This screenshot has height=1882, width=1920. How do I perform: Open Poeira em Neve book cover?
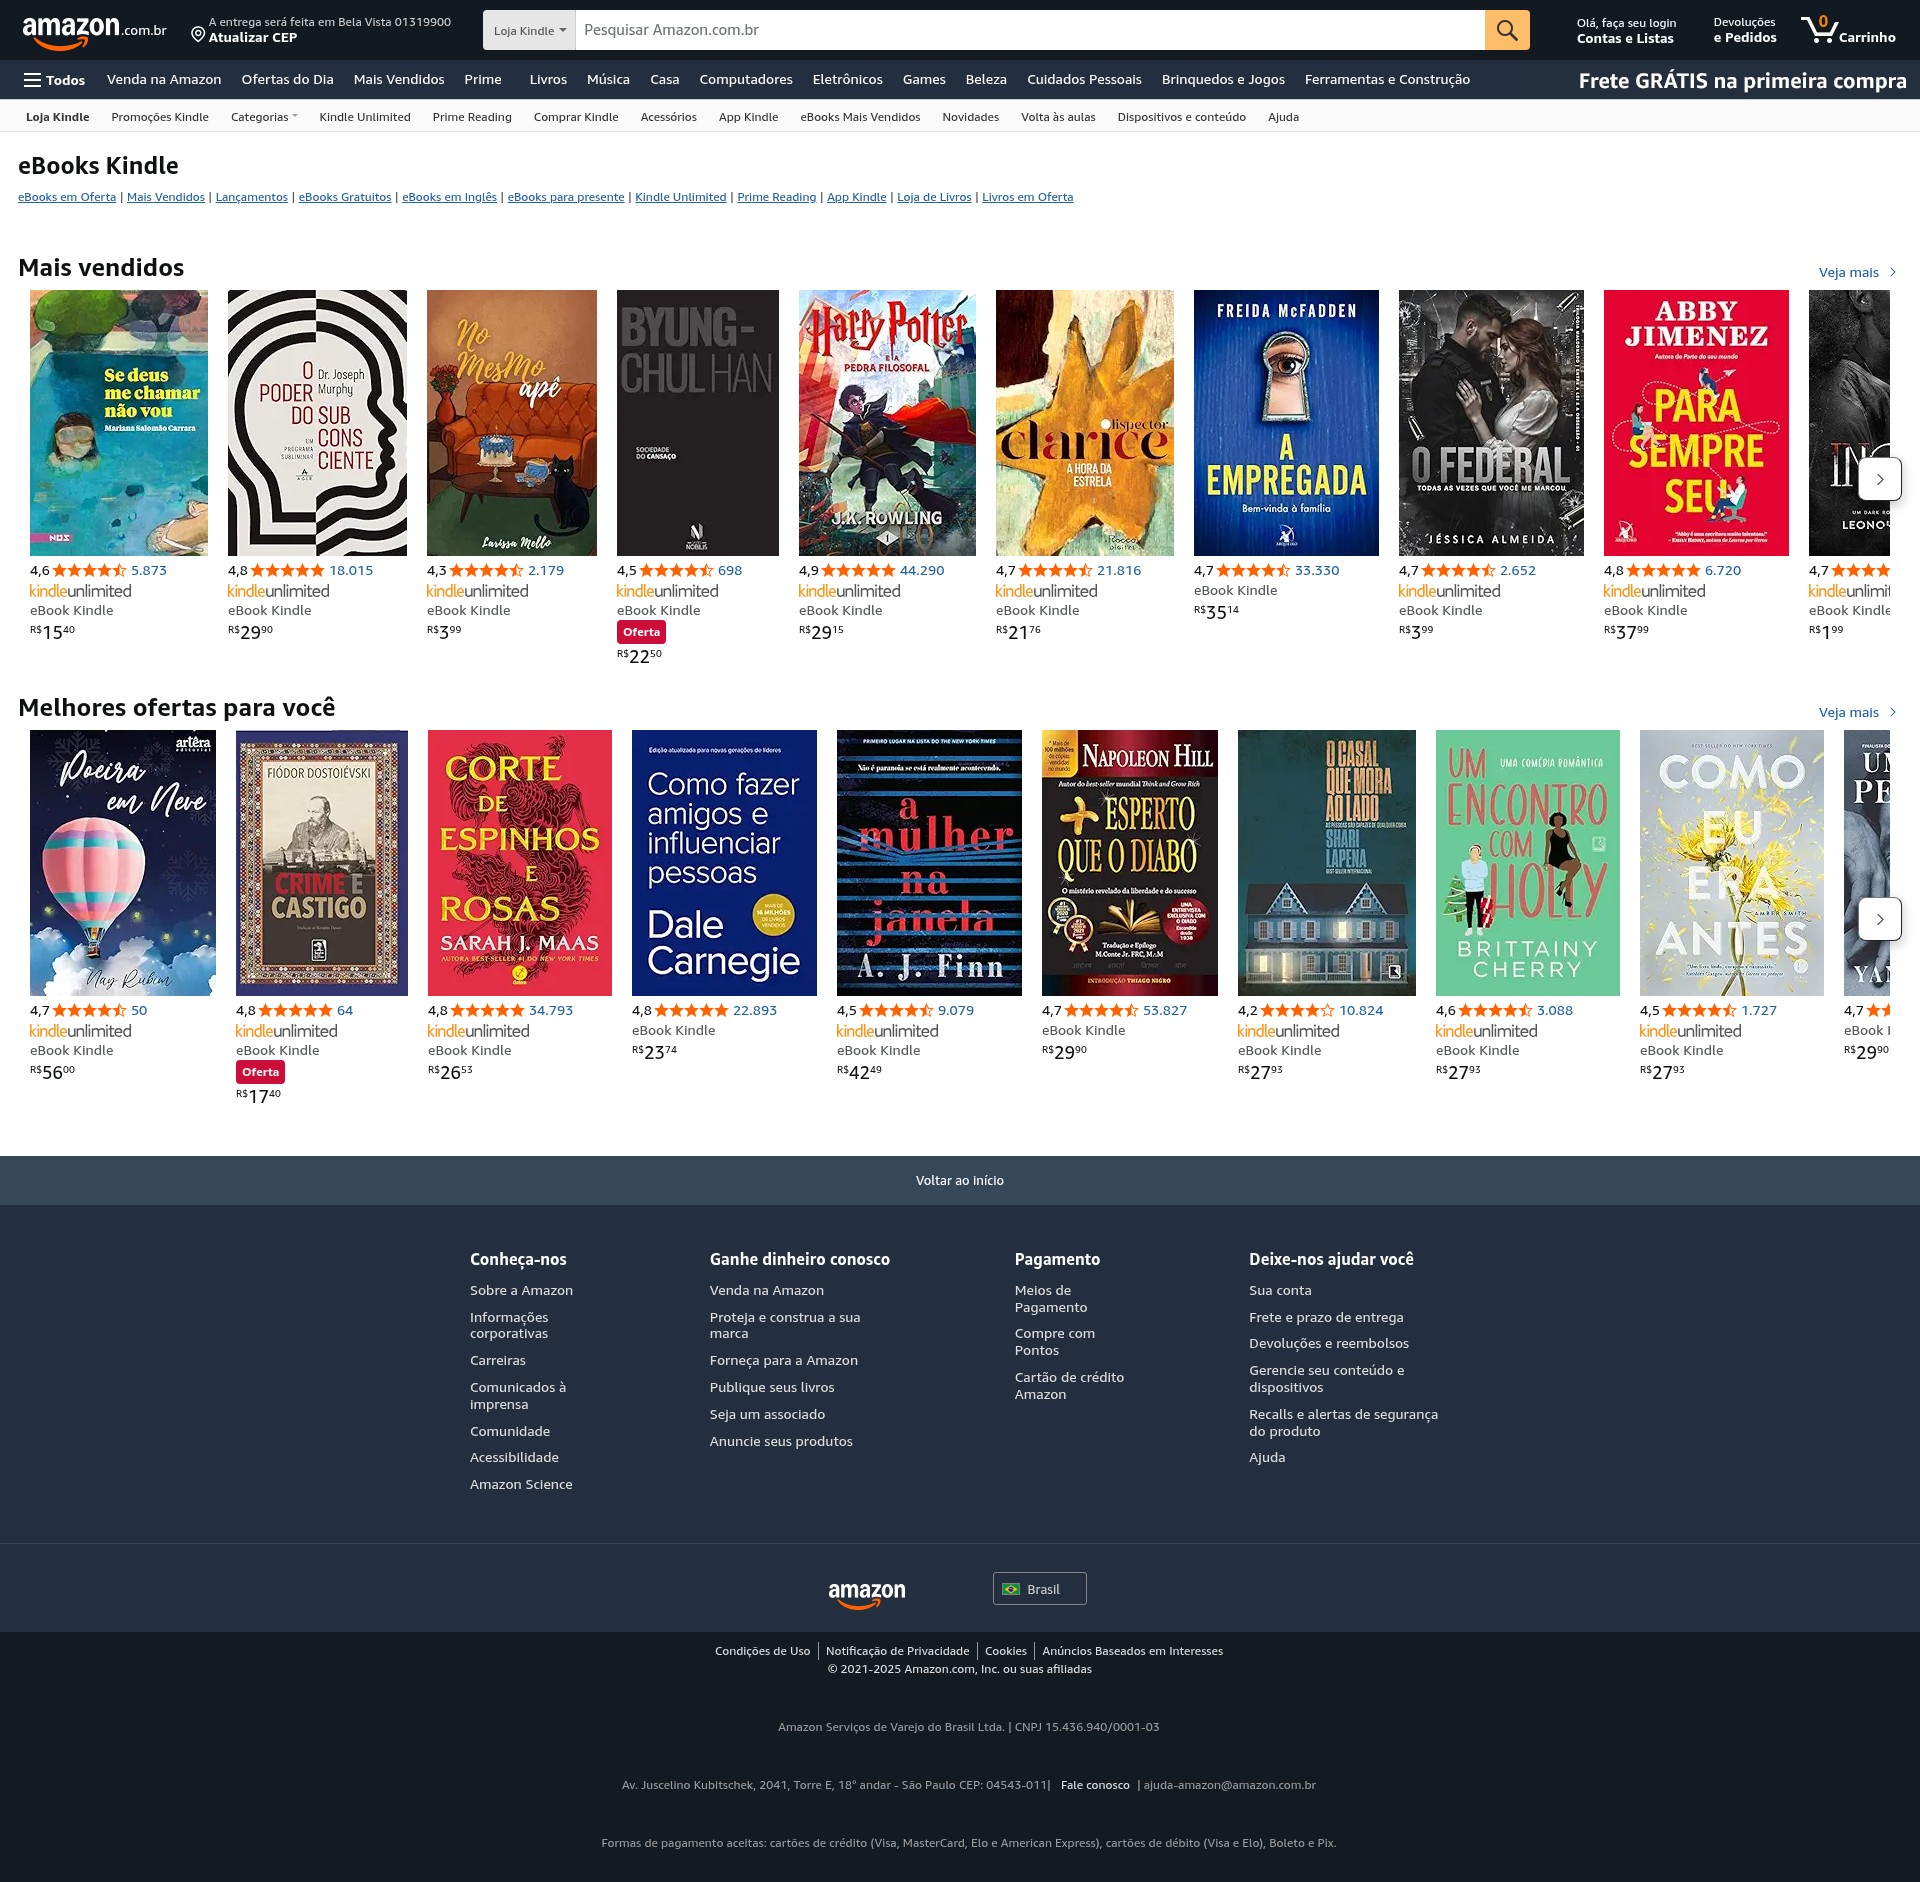pyautogui.click(x=123, y=863)
